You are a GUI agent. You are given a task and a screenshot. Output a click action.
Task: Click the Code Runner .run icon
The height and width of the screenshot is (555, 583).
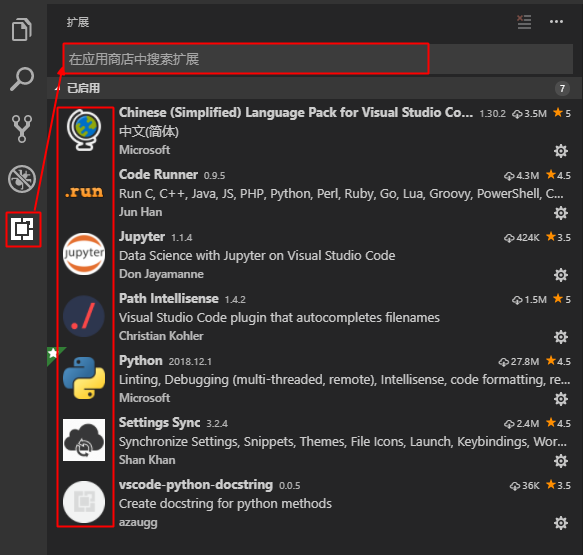(x=84, y=192)
